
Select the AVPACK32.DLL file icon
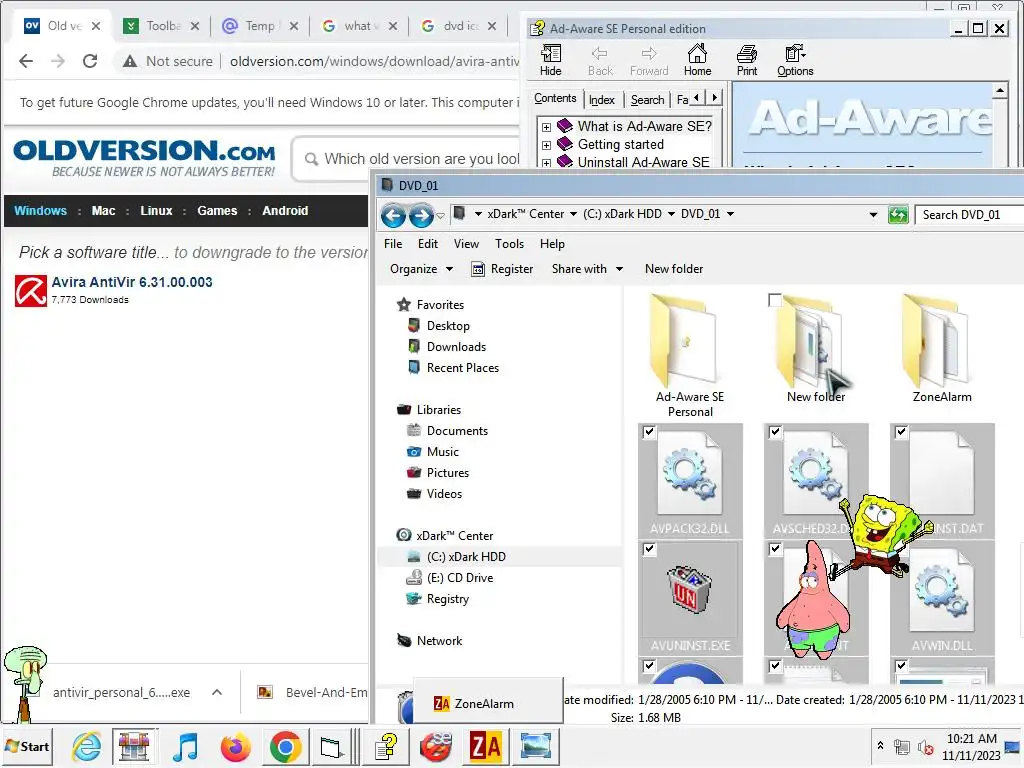(x=690, y=473)
